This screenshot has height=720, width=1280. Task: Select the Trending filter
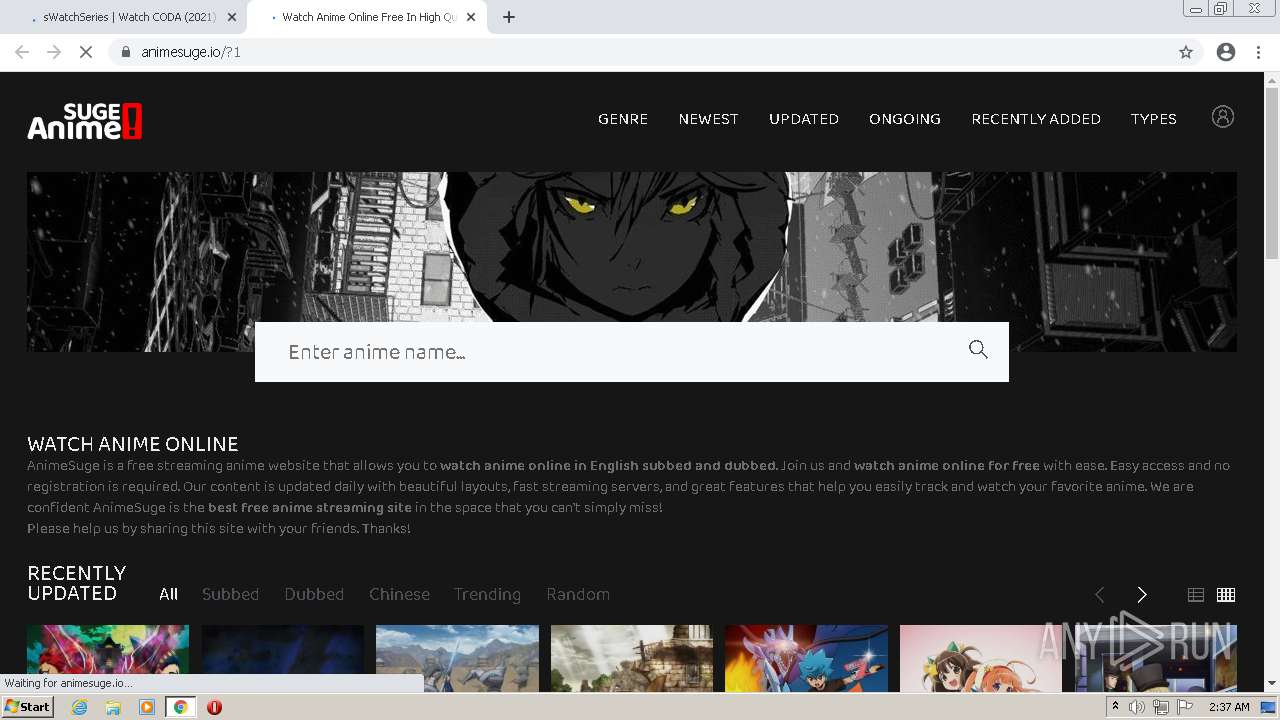point(487,594)
